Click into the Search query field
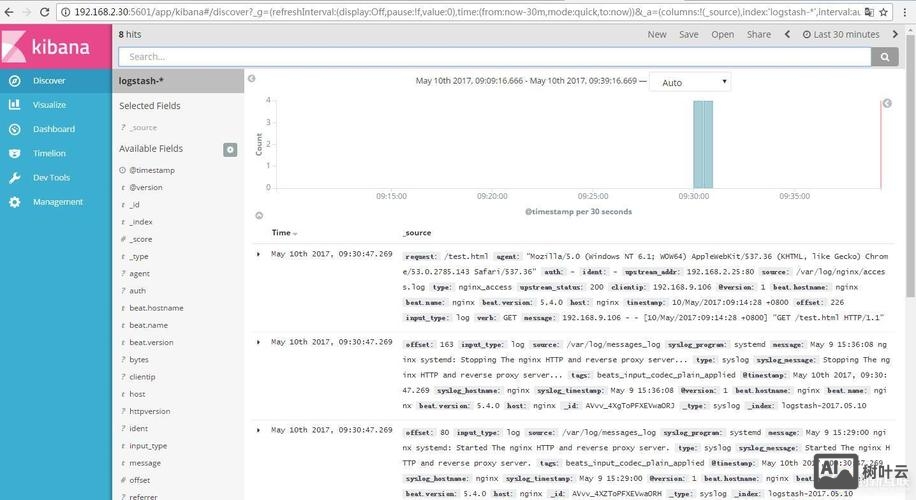916x500 pixels. tap(490, 58)
